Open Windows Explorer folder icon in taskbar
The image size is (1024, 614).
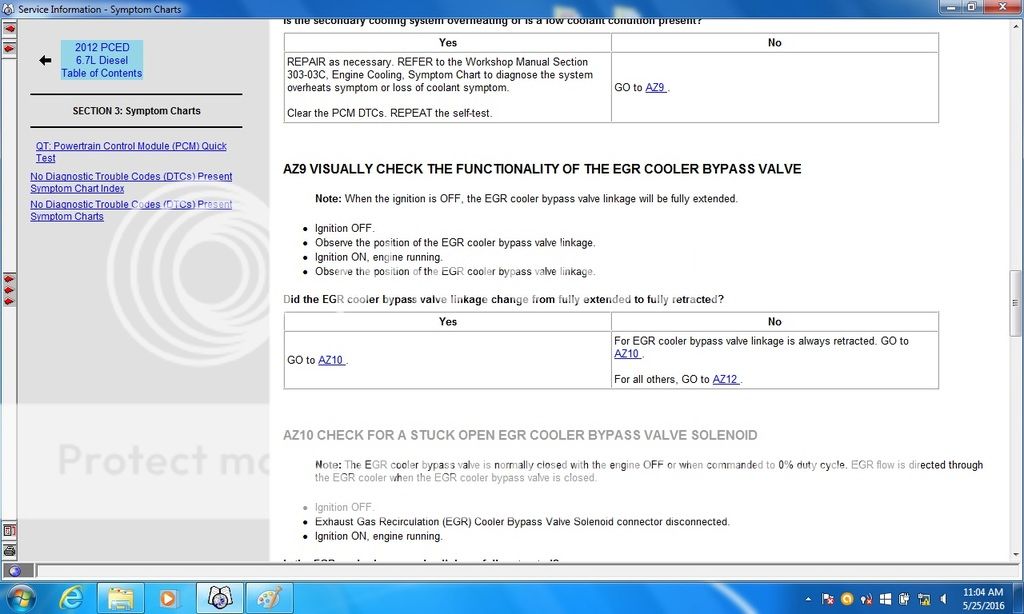click(120, 598)
